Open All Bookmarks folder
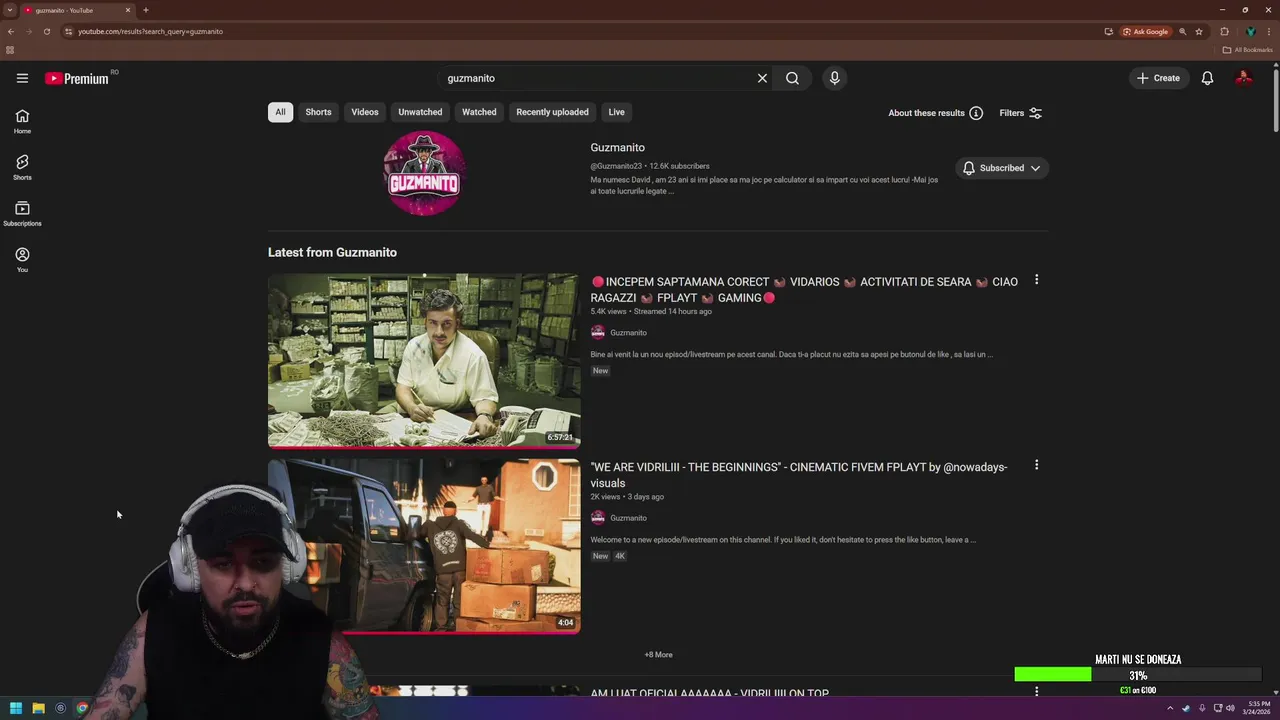The image size is (1280, 720). (x=1247, y=50)
